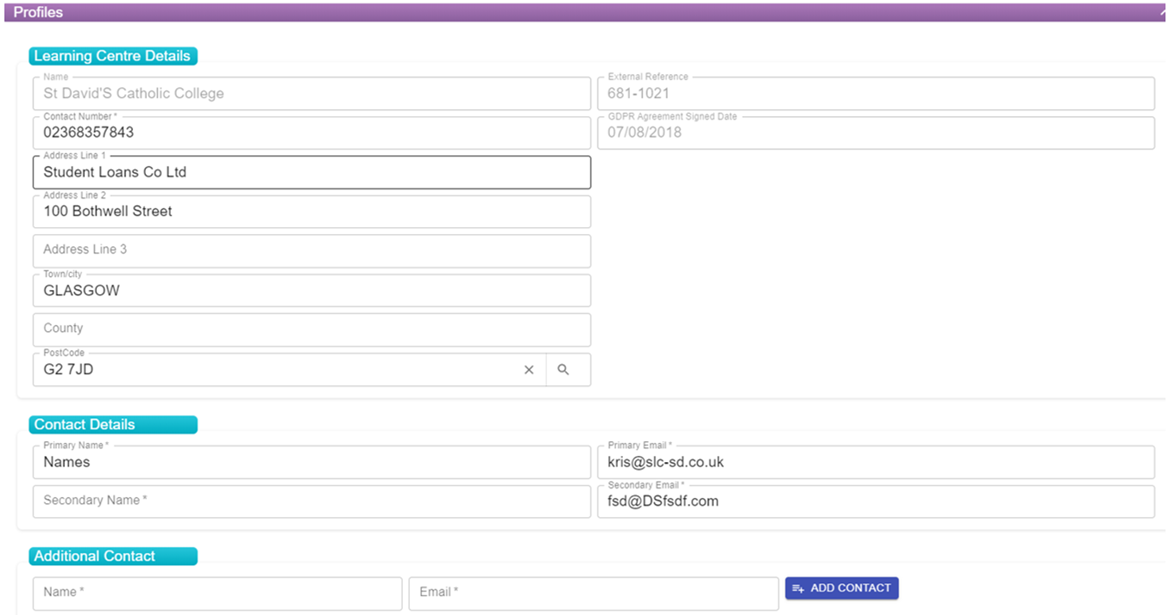The height and width of the screenshot is (615, 1169).
Task: Clear the PostCode field with the X icon
Action: coord(529,370)
